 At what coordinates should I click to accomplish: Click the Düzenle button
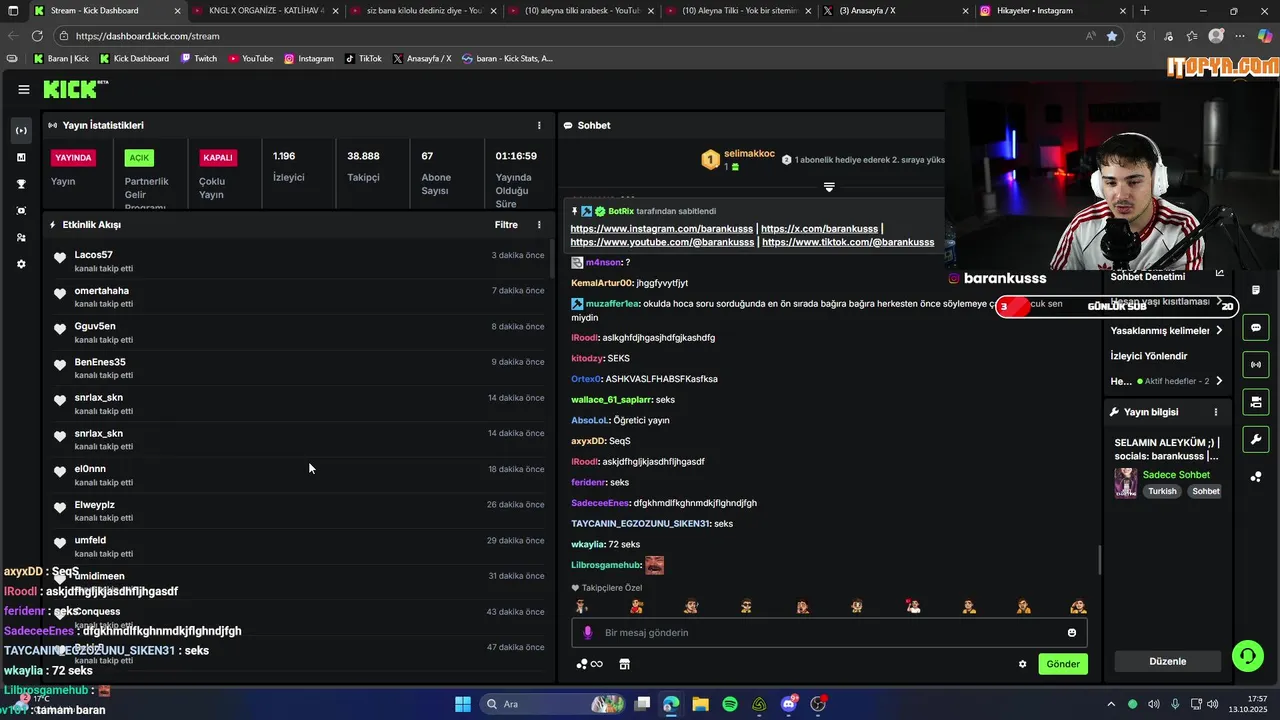(x=1167, y=661)
